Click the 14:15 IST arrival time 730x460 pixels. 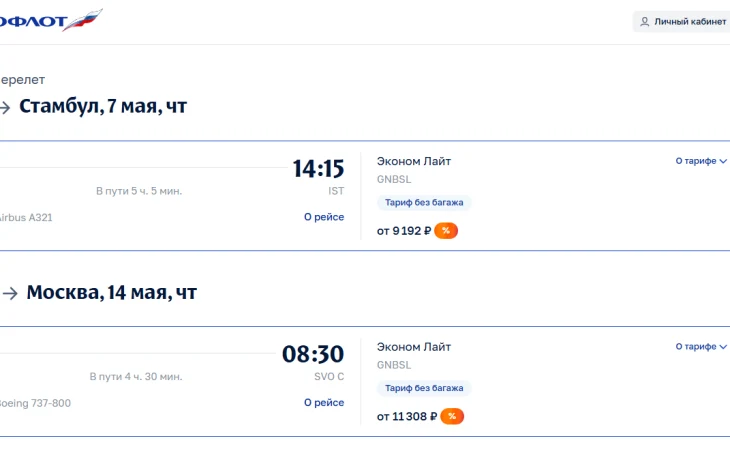tap(318, 169)
